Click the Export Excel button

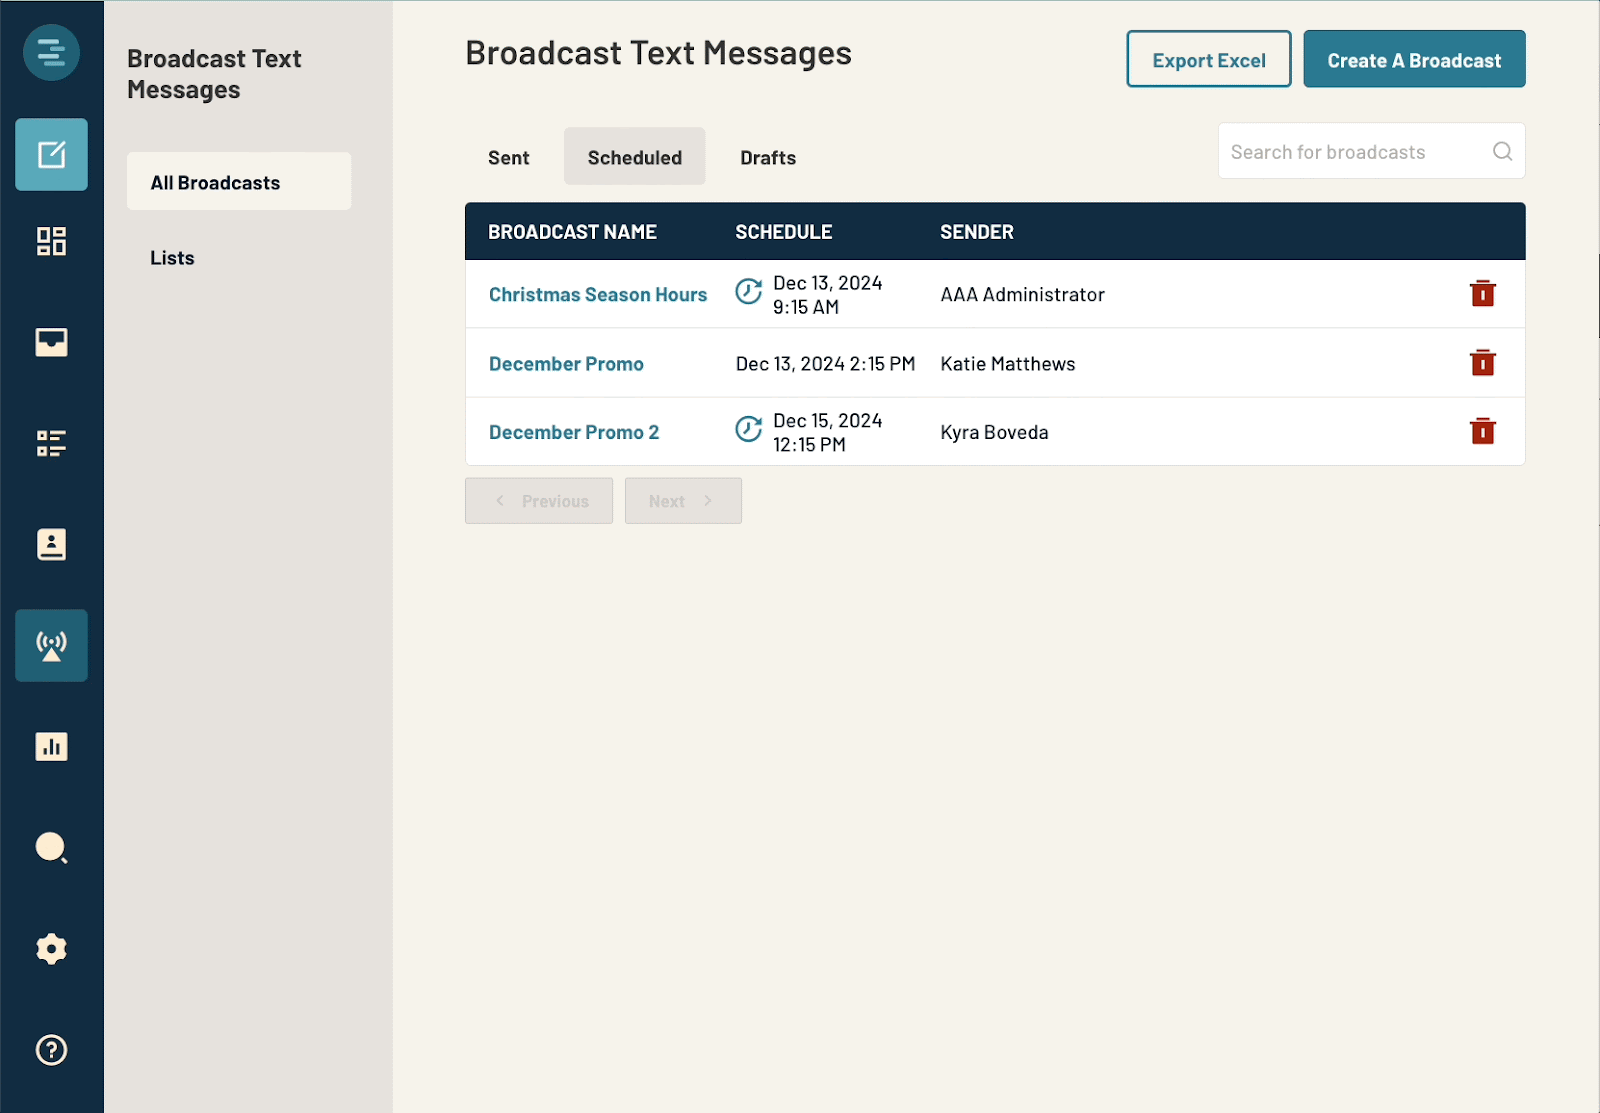click(x=1208, y=60)
